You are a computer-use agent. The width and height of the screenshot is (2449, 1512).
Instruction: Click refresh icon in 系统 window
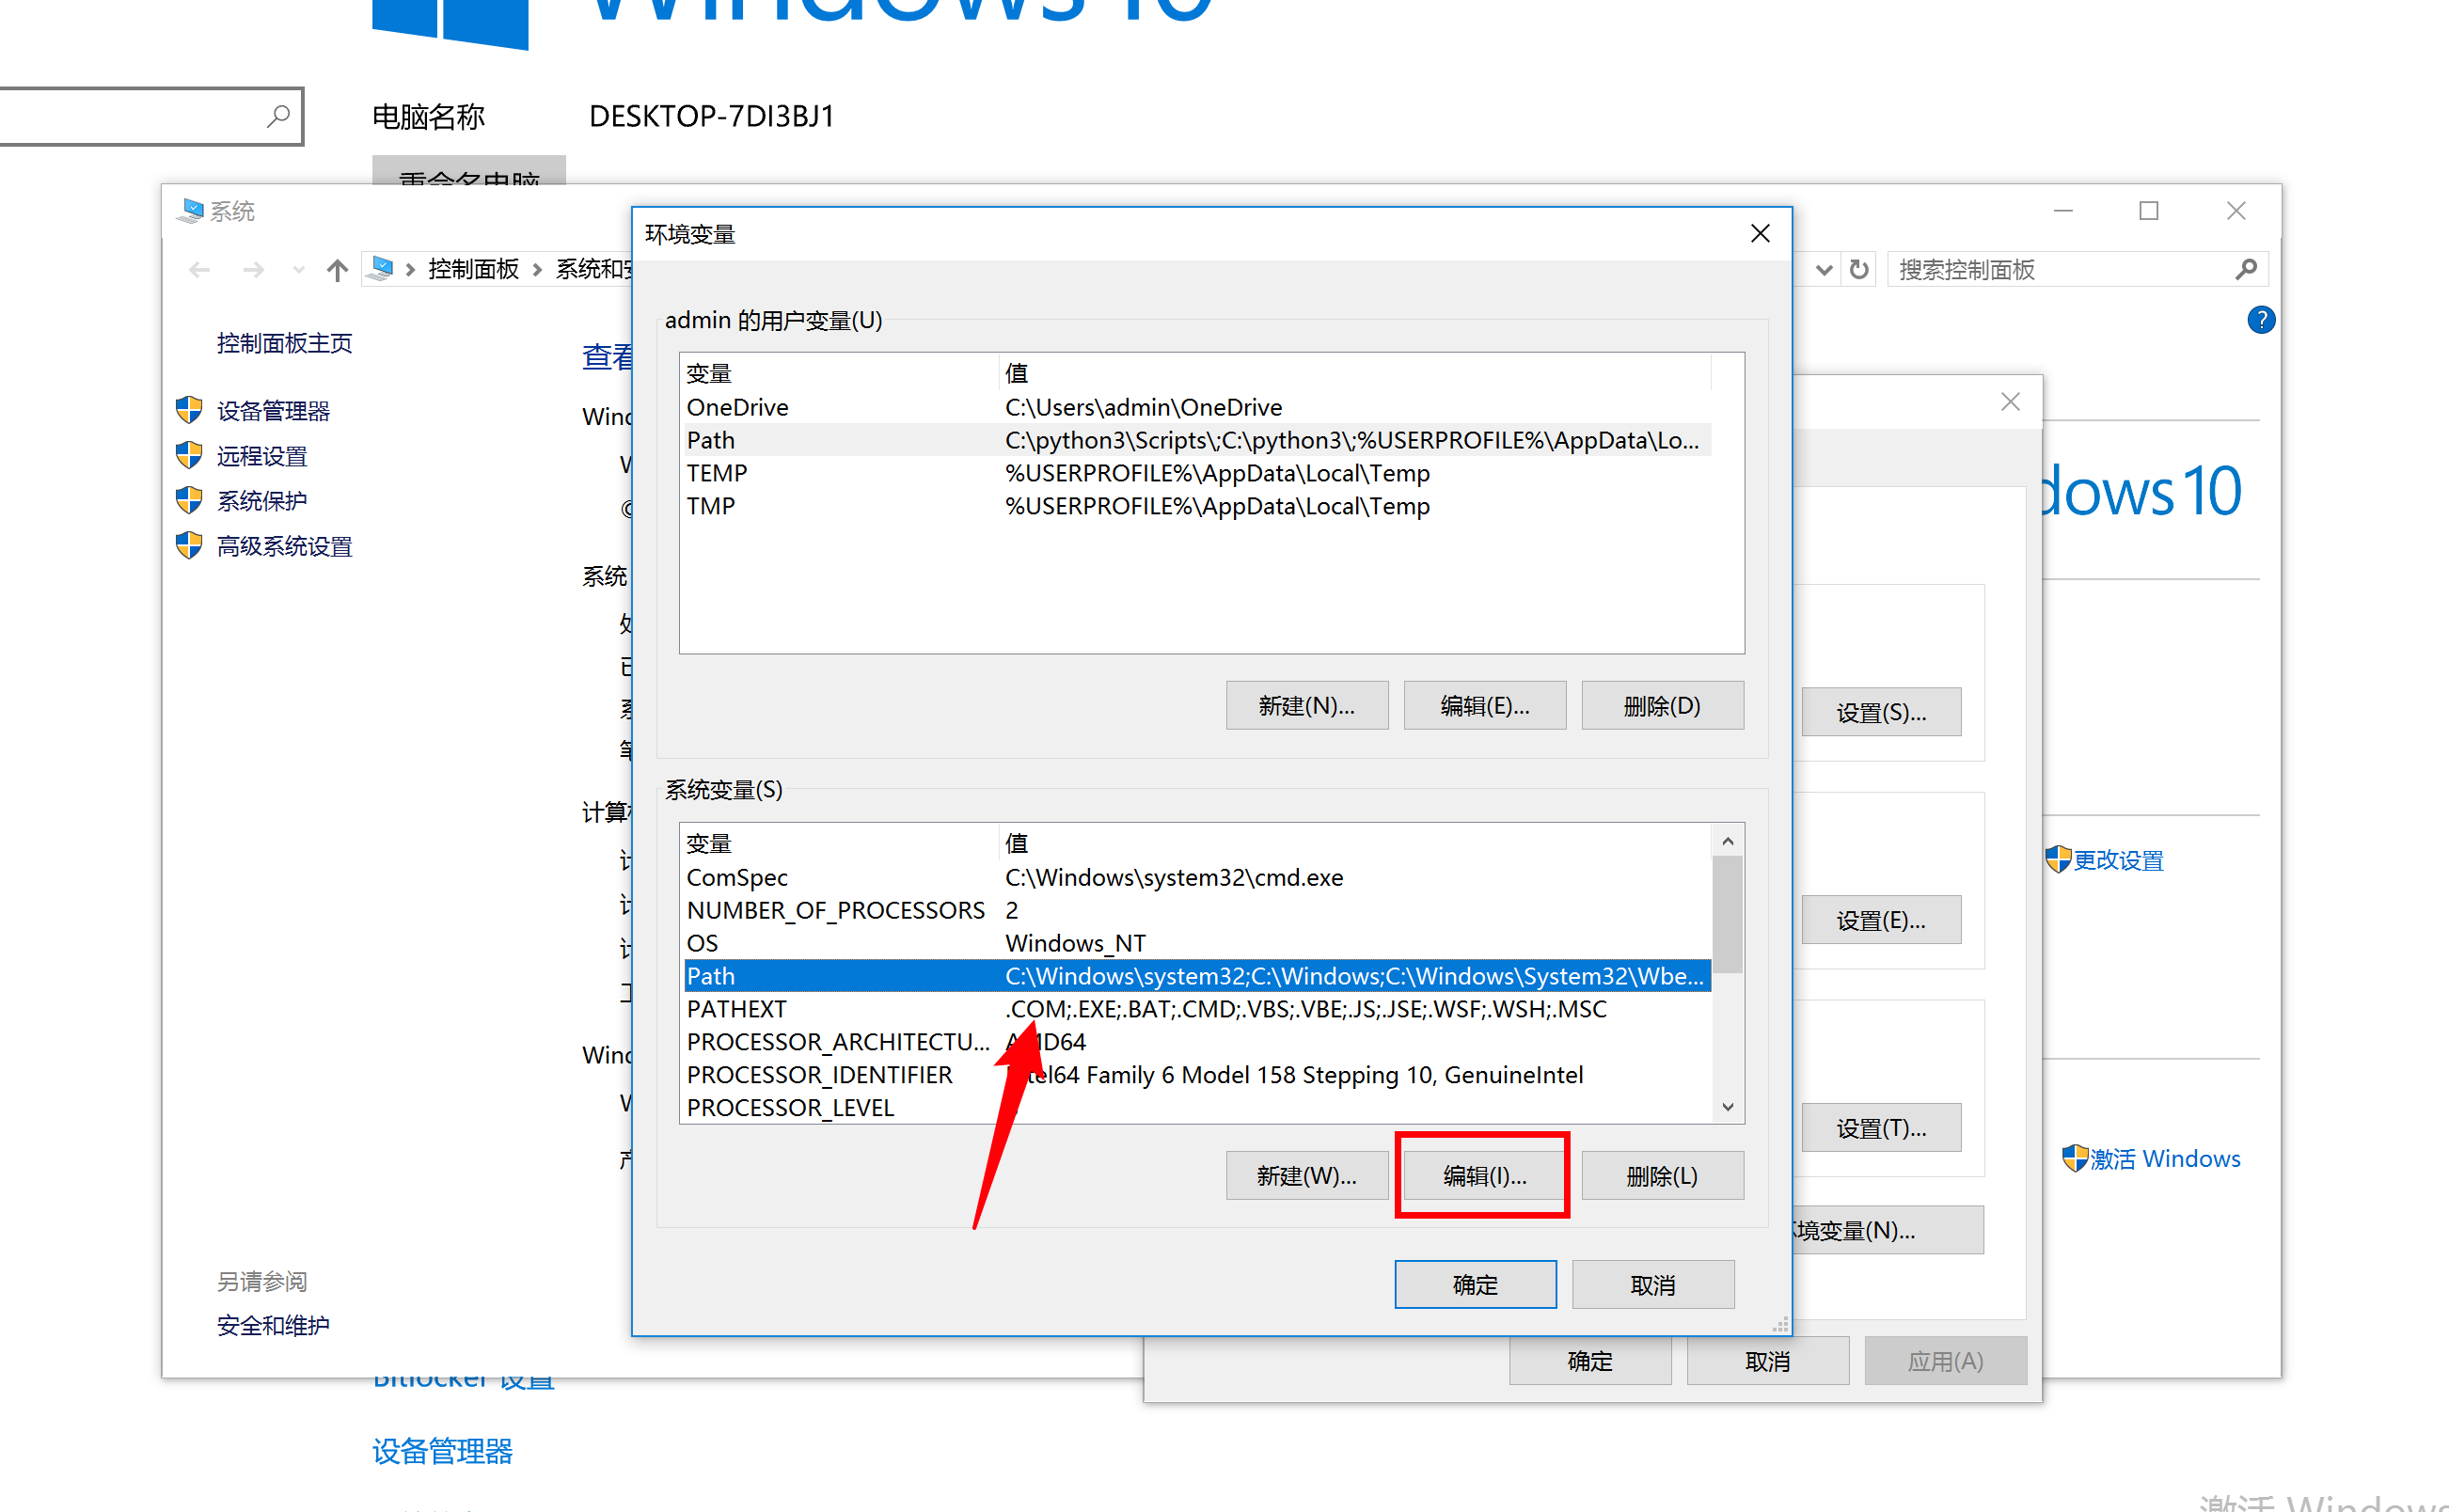(1858, 269)
